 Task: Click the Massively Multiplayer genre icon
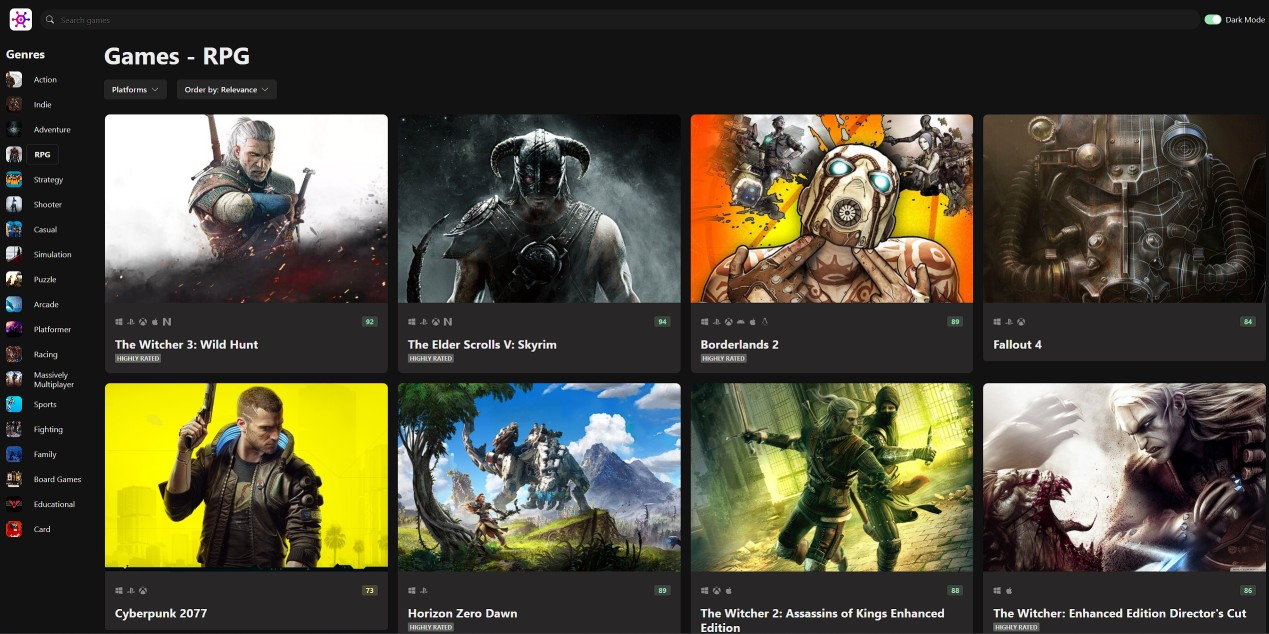tap(14, 379)
